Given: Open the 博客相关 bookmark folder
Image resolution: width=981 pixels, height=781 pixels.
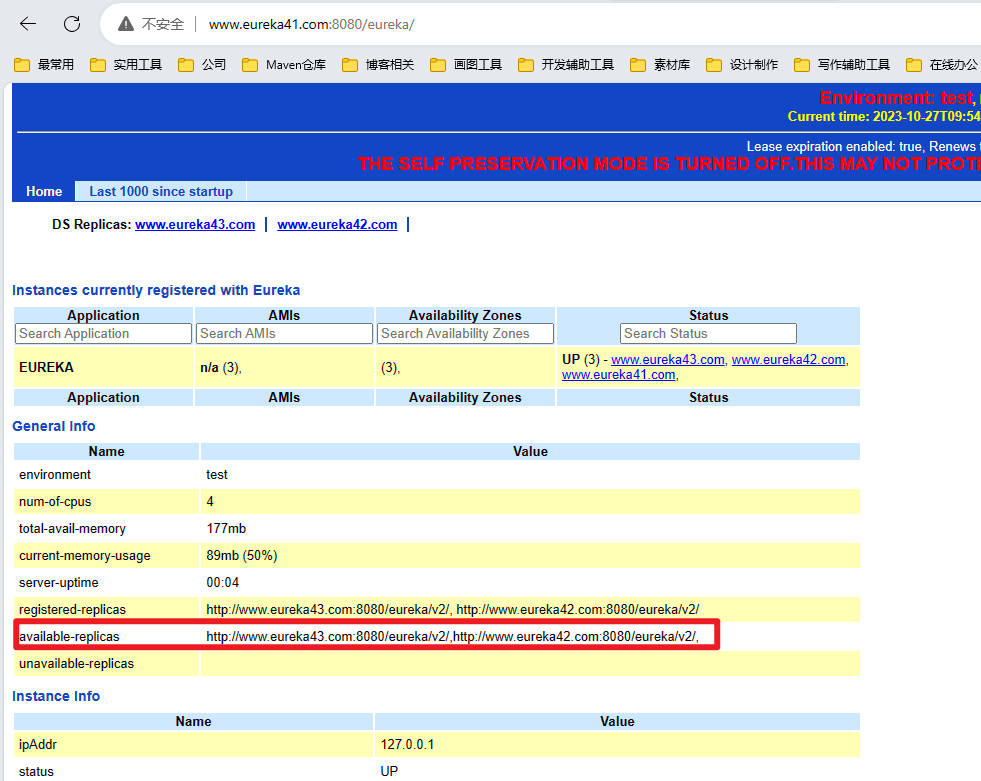Looking at the screenshot, I should coord(378,64).
